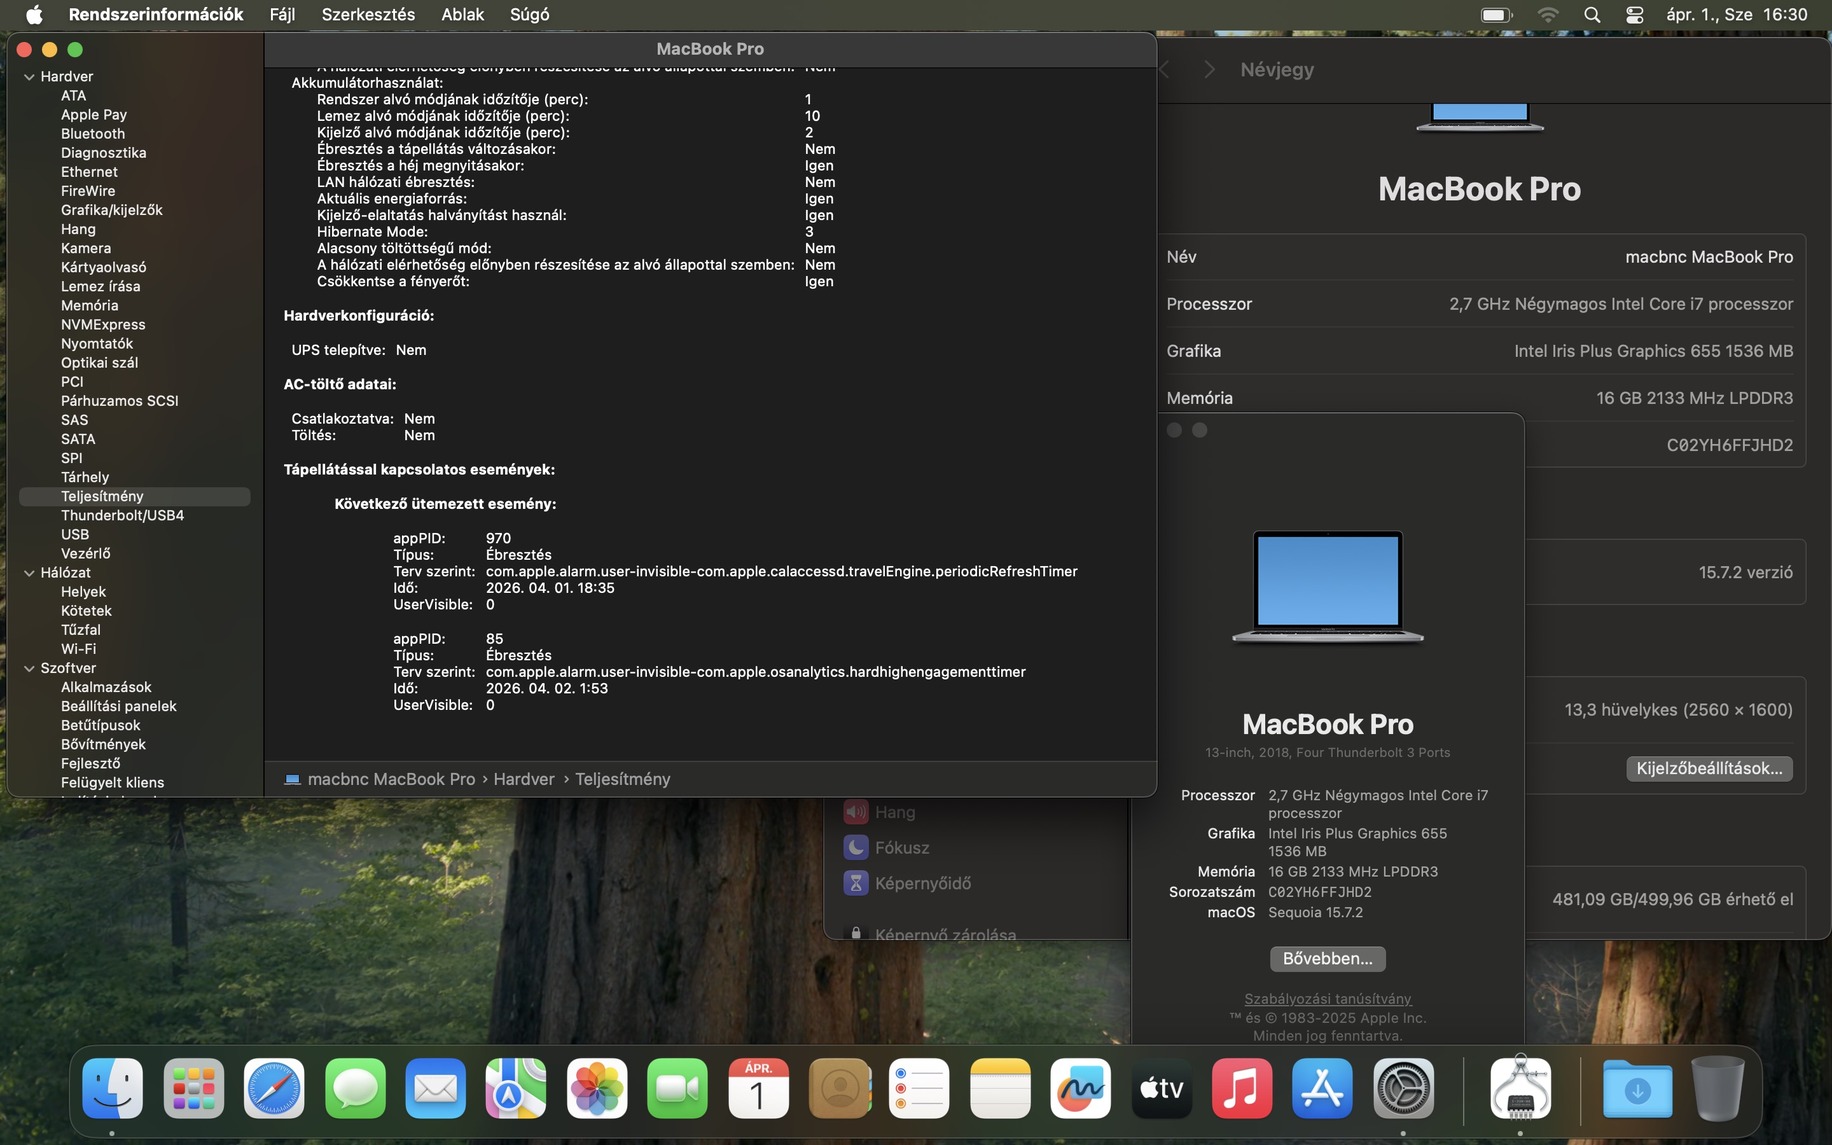
Task: Collapse the Hálózat sidebar group
Action: (29, 573)
